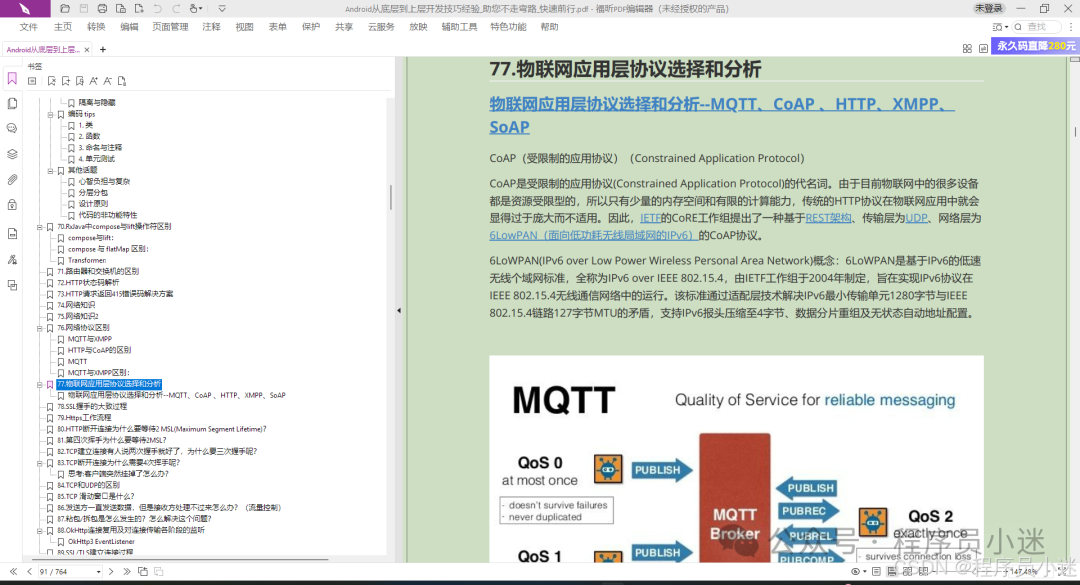Open the Pages thumbnail panel icon

(x=12, y=103)
